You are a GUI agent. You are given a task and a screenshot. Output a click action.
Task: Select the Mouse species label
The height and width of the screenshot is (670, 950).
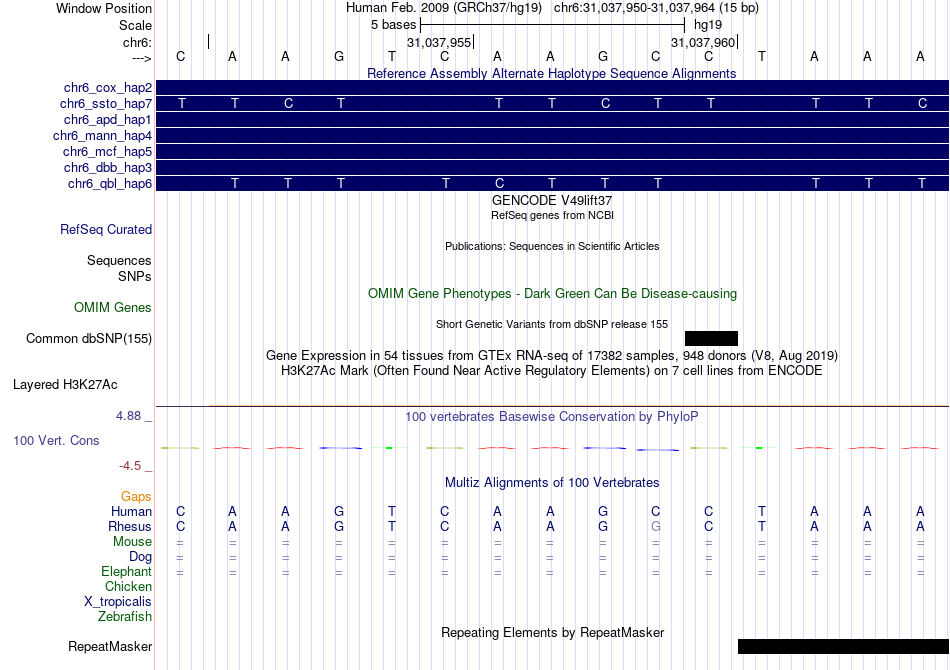[x=132, y=542]
